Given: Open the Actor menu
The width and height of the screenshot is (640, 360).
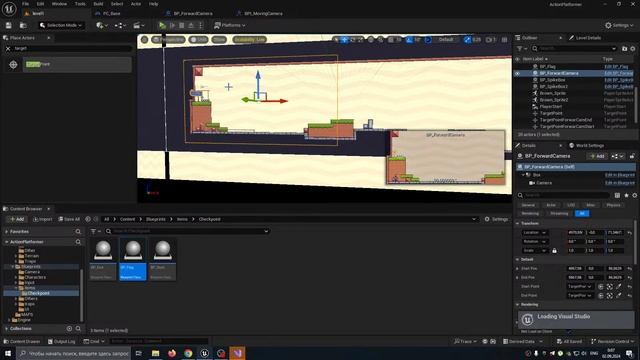Looking at the screenshot, I should click(136, 4).
